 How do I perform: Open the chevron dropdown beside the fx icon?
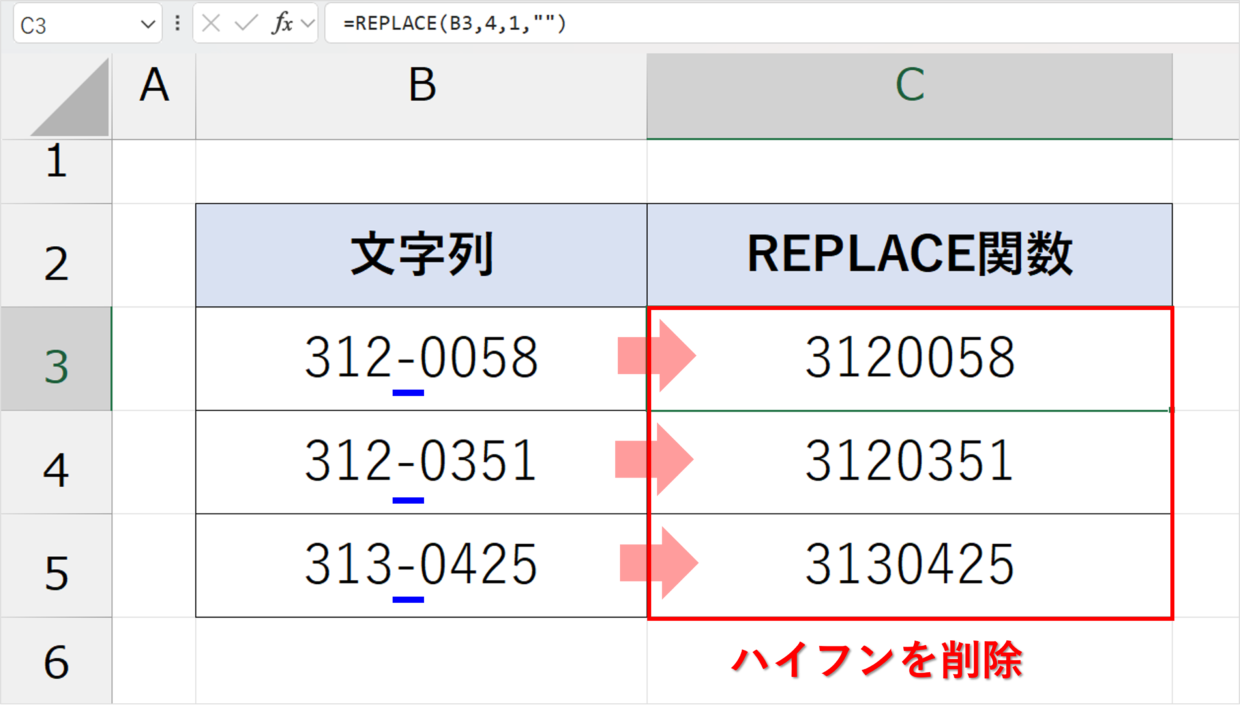coord(307,25)
